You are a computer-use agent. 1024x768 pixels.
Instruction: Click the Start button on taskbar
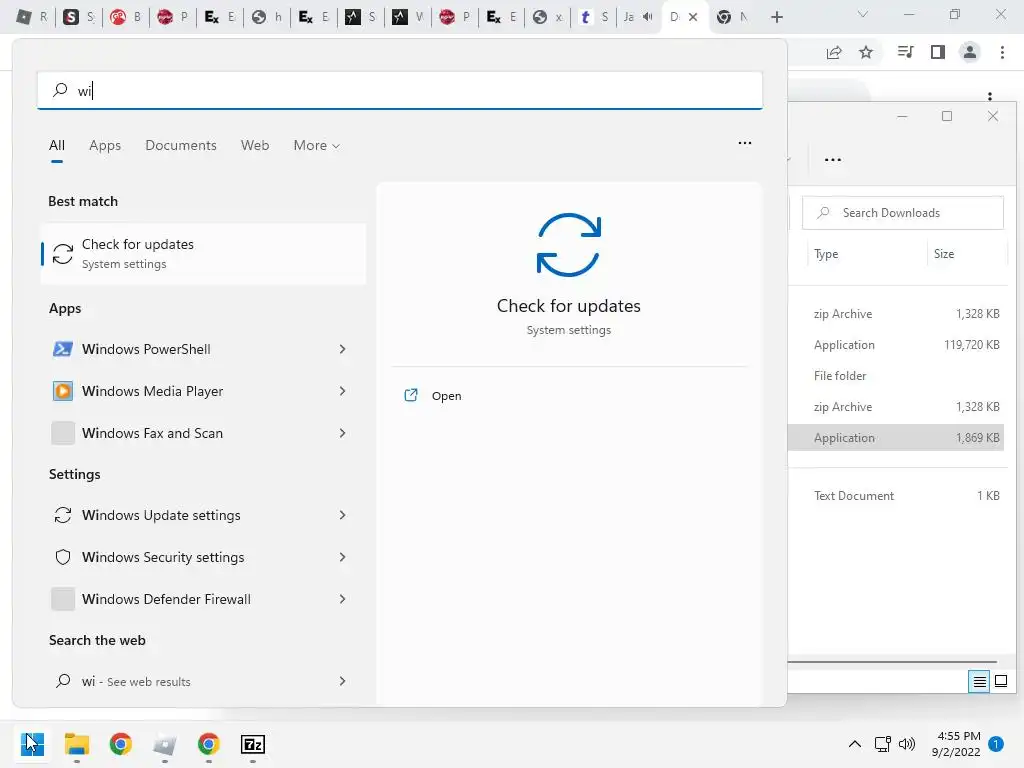(32, 744)
